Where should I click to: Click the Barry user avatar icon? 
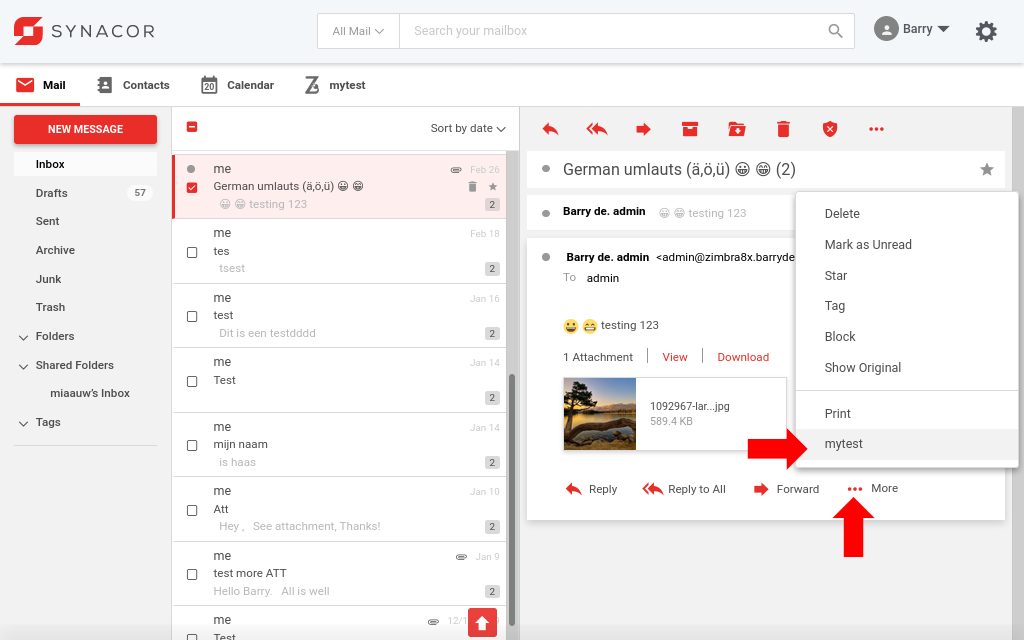[886, 29]
